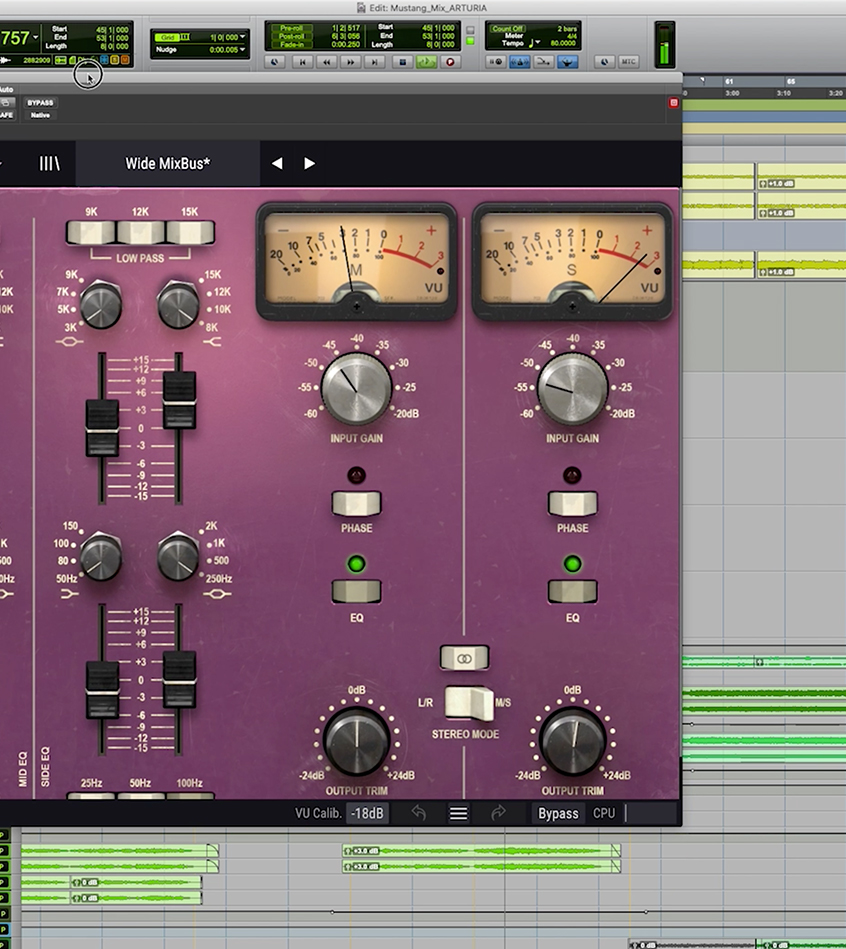
Task: Click the Mid channel INPUT GAIN knob
Action: [x=356, y=389]
